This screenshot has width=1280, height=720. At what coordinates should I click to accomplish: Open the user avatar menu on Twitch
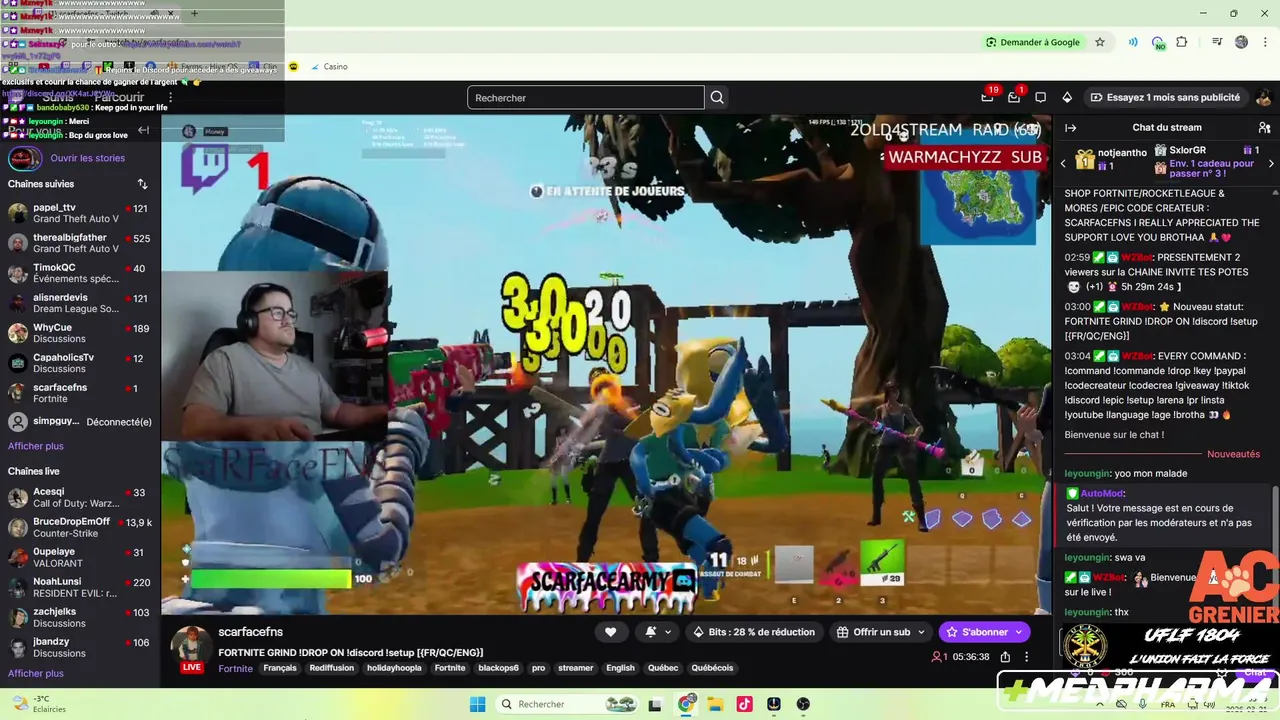click(x=1264, y=97)
